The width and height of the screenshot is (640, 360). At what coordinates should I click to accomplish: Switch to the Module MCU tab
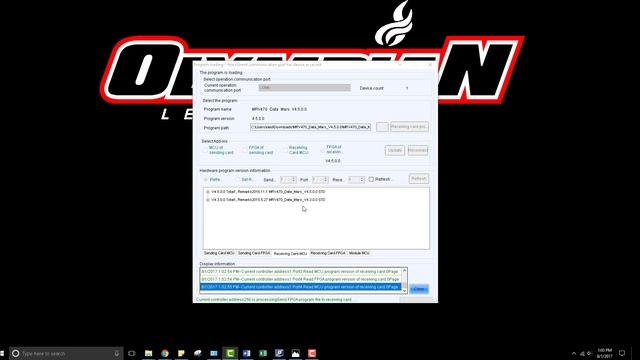(359, 253)
